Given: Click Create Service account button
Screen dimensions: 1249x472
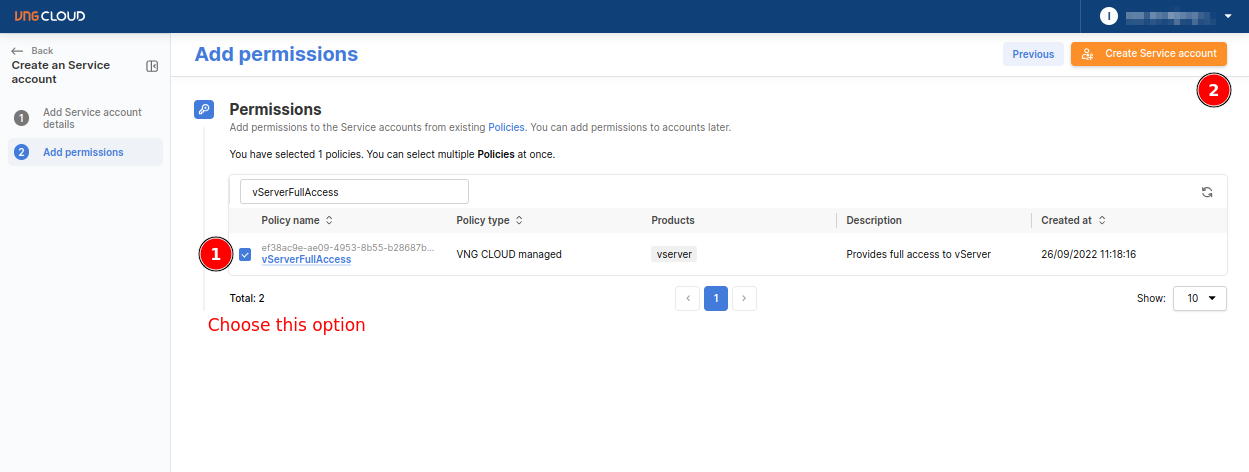Looking at the screenshot, I should [x=1148, y=54].
